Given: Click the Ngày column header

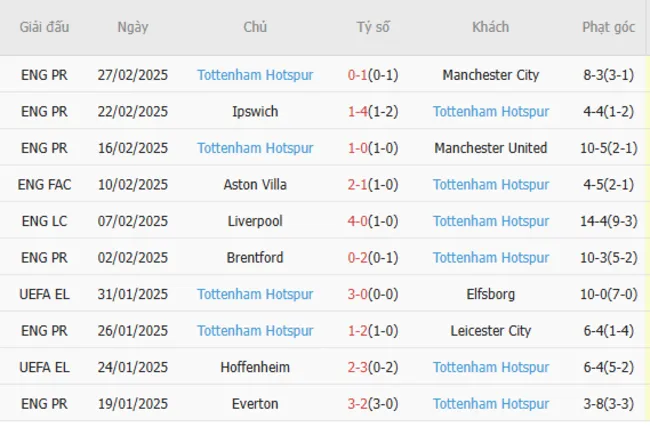Looking at the screenshot, I should point(134,27).
